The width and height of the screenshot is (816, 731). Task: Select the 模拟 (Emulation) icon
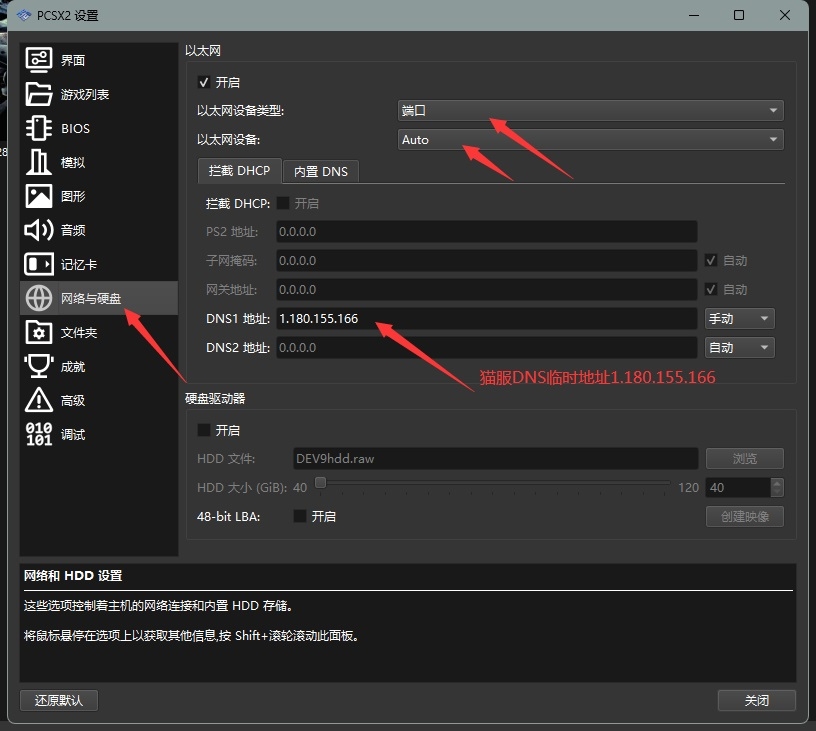point(39,162)
